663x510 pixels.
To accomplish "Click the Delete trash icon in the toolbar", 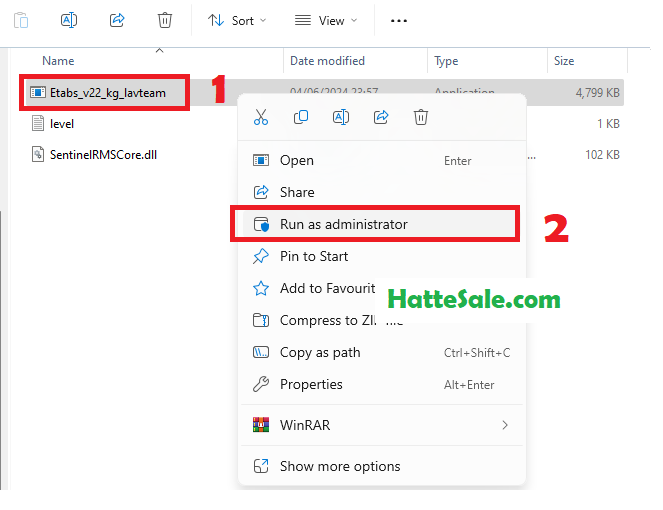I will click(164, 20).
